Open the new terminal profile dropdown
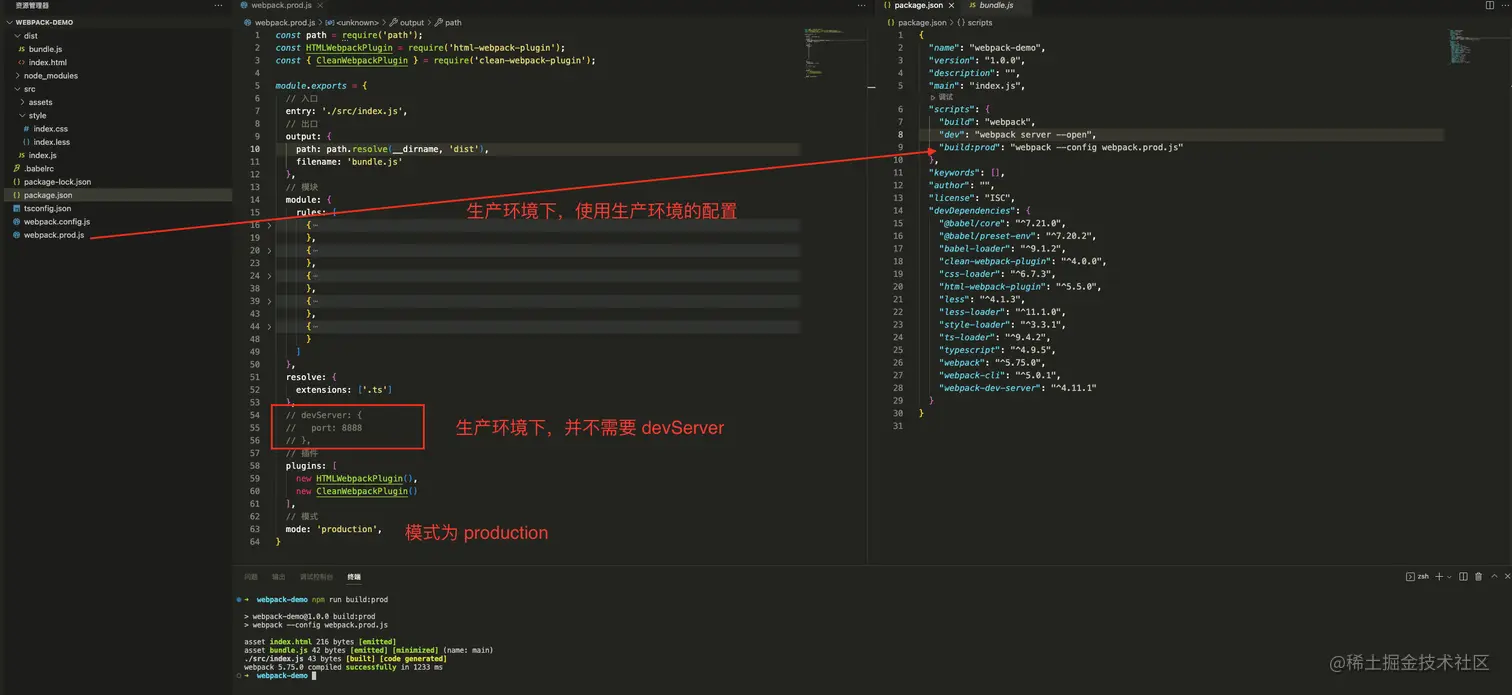The image size is (1512, 695). [1450, 577]
